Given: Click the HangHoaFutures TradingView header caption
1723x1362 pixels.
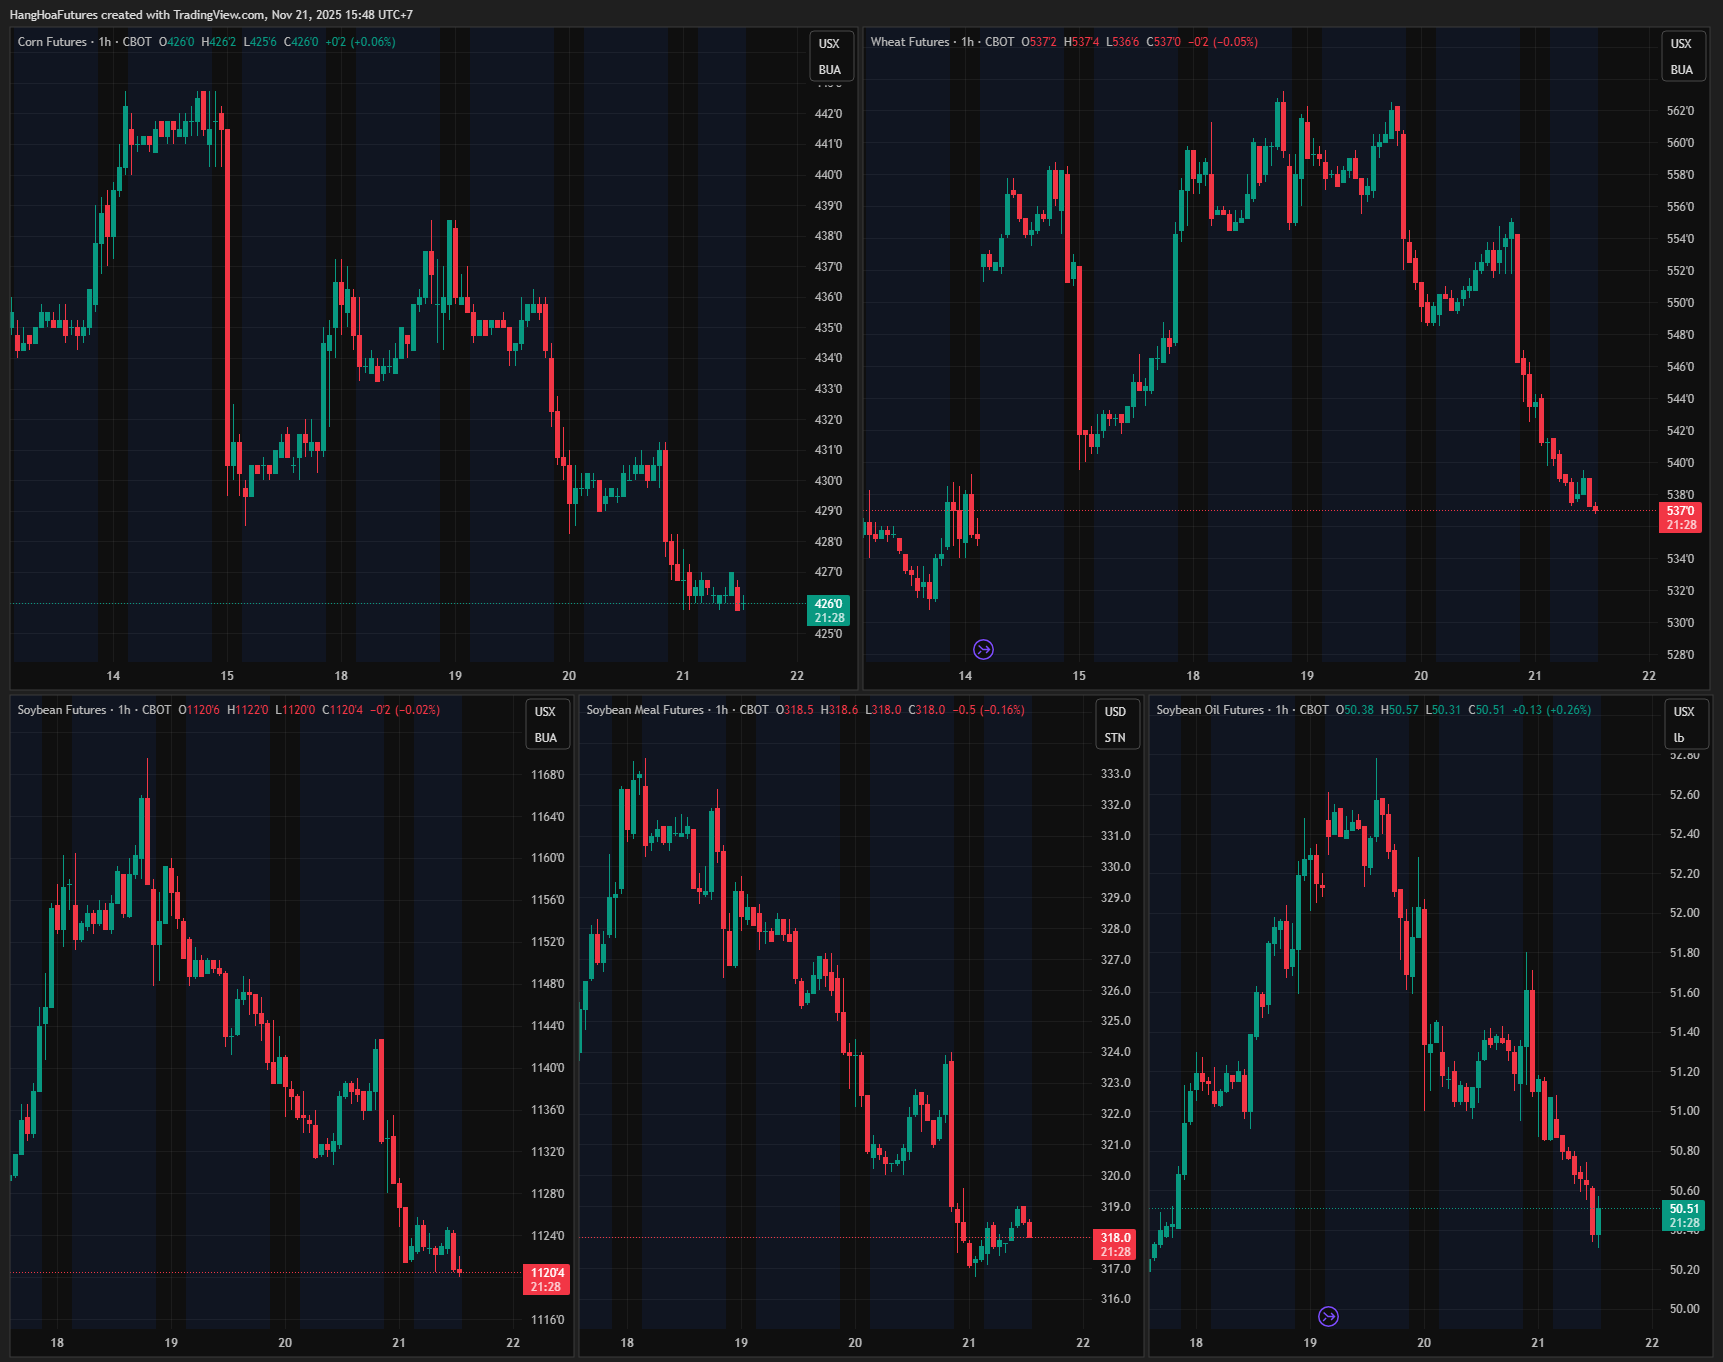Looking at the screenshot, I should [211, 15].
